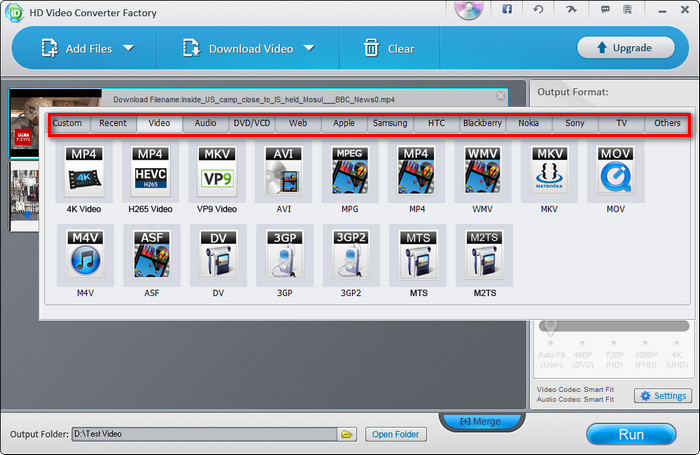Switch to the TV tab

coord(621,123)
